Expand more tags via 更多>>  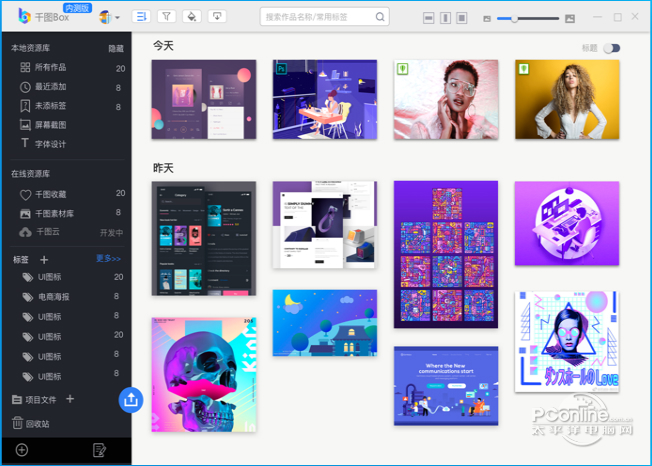tap(108, 259)
